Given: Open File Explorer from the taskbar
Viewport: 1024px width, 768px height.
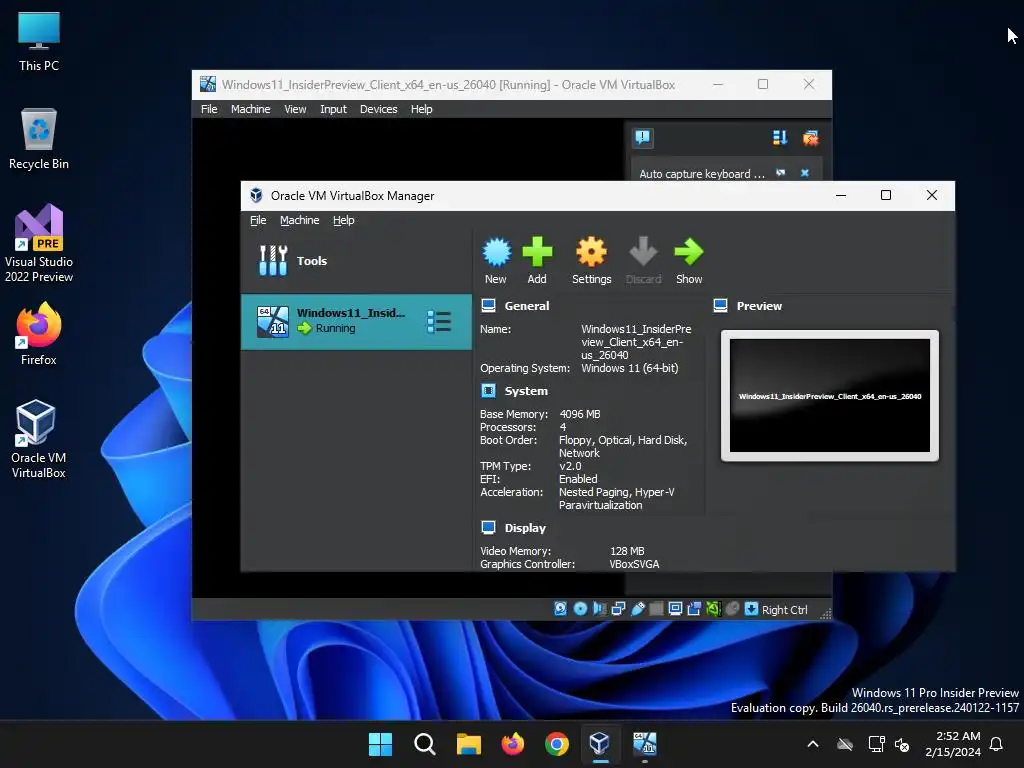Looking at the screenshot, I should point(468,744).
